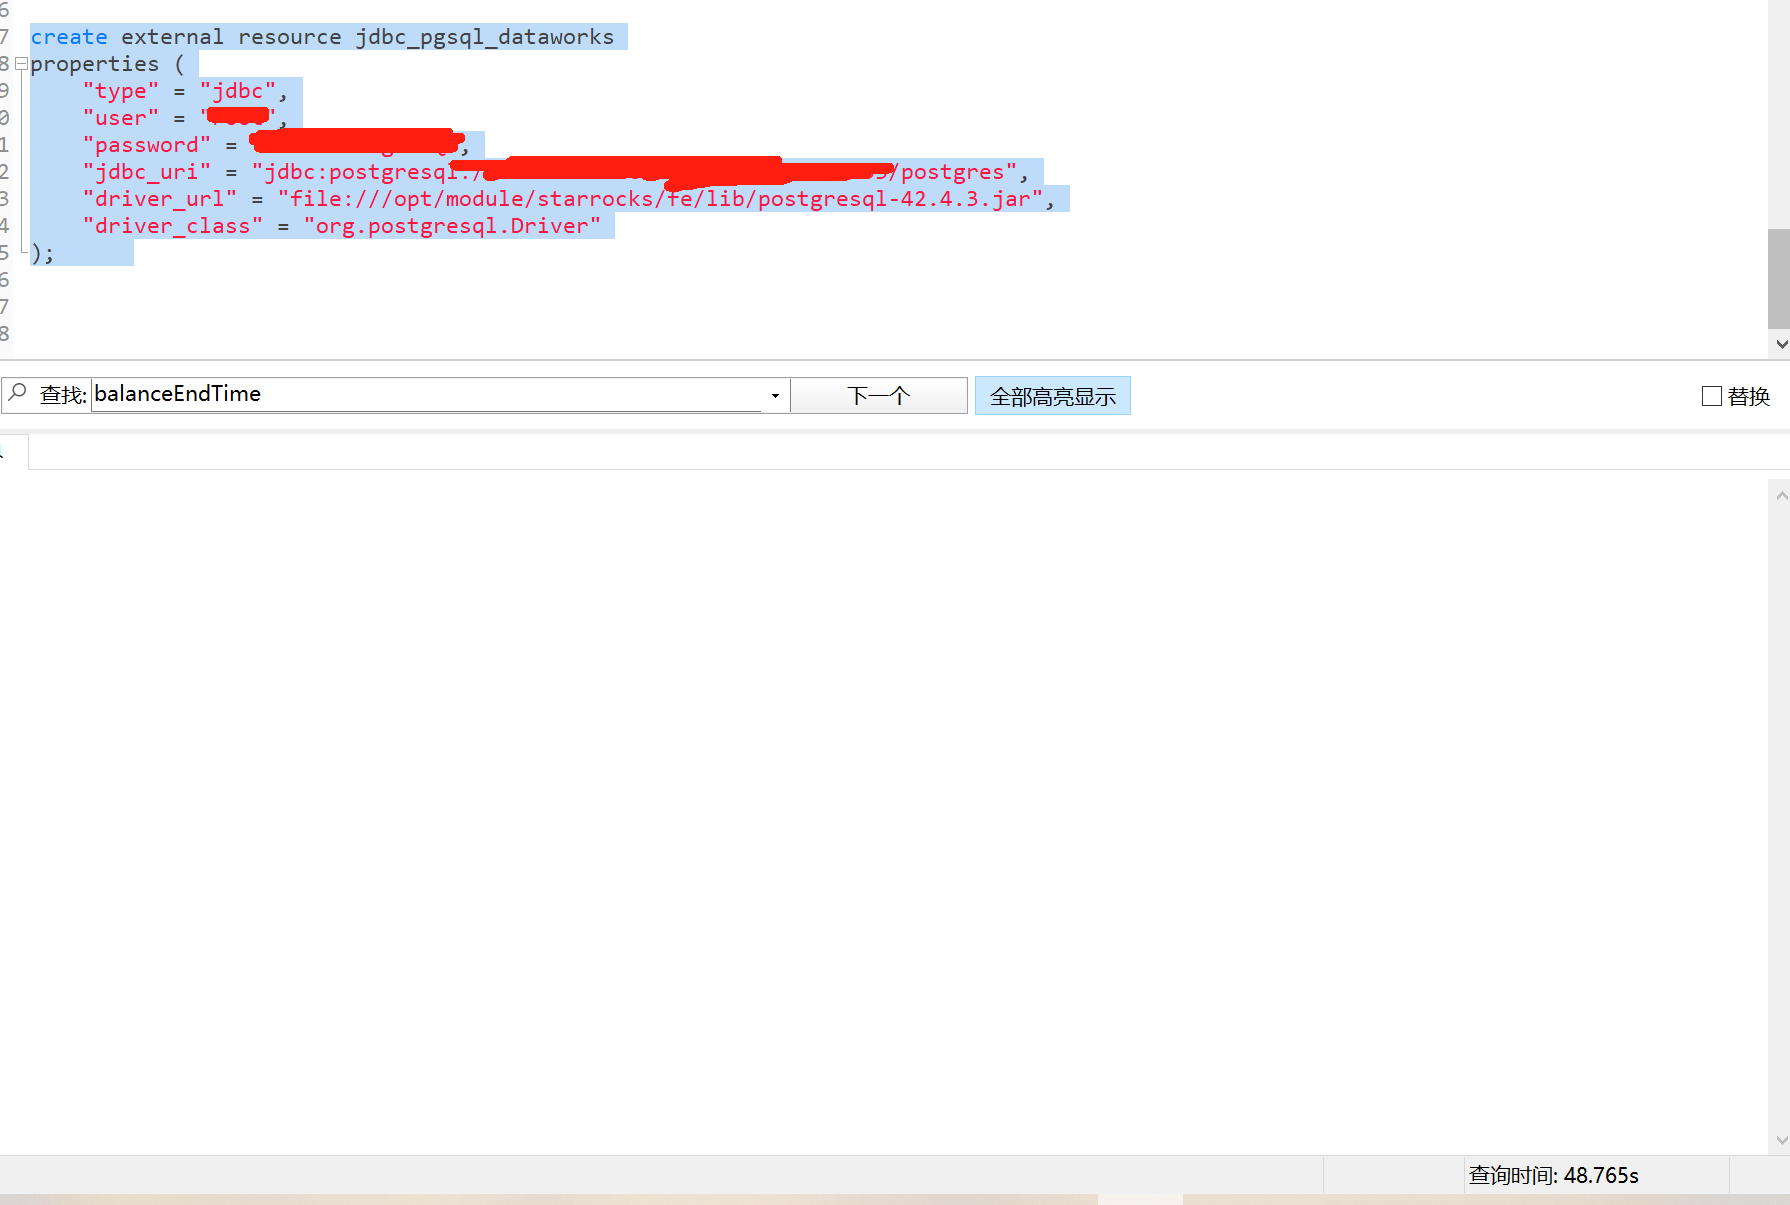This screenshot has width=1790, height=1205.
Task: Open the find history dropdown arrow
Action: click(x=775, y=396)
